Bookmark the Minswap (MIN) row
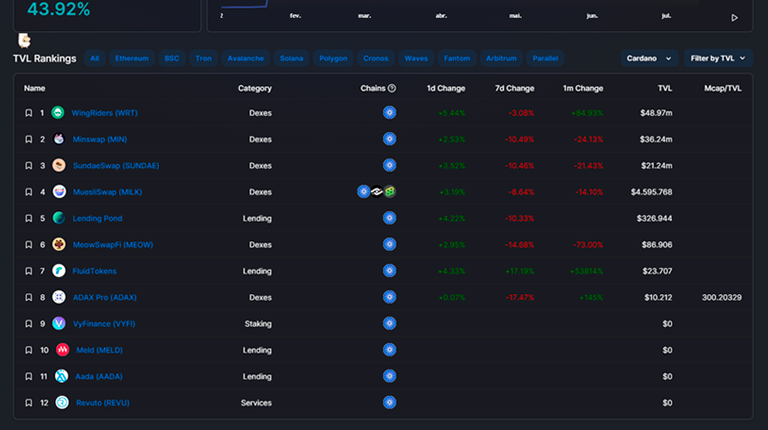The image size is (768, 430). tap(28, 140)
